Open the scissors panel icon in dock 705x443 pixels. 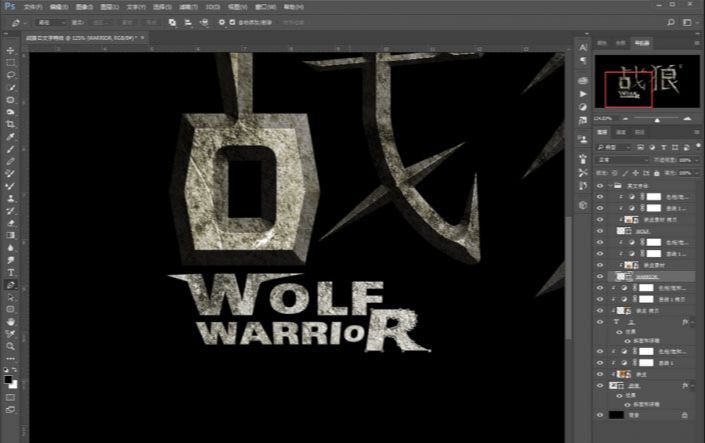coord(583,173)
